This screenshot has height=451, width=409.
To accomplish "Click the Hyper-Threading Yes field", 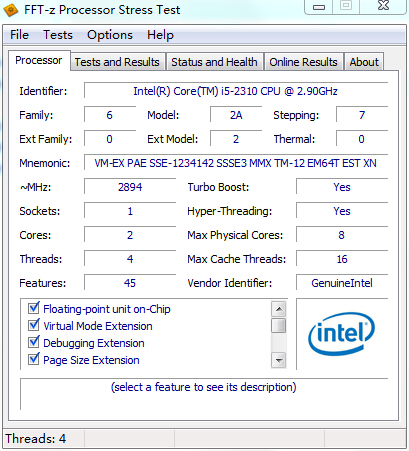I will pos(342,211).
